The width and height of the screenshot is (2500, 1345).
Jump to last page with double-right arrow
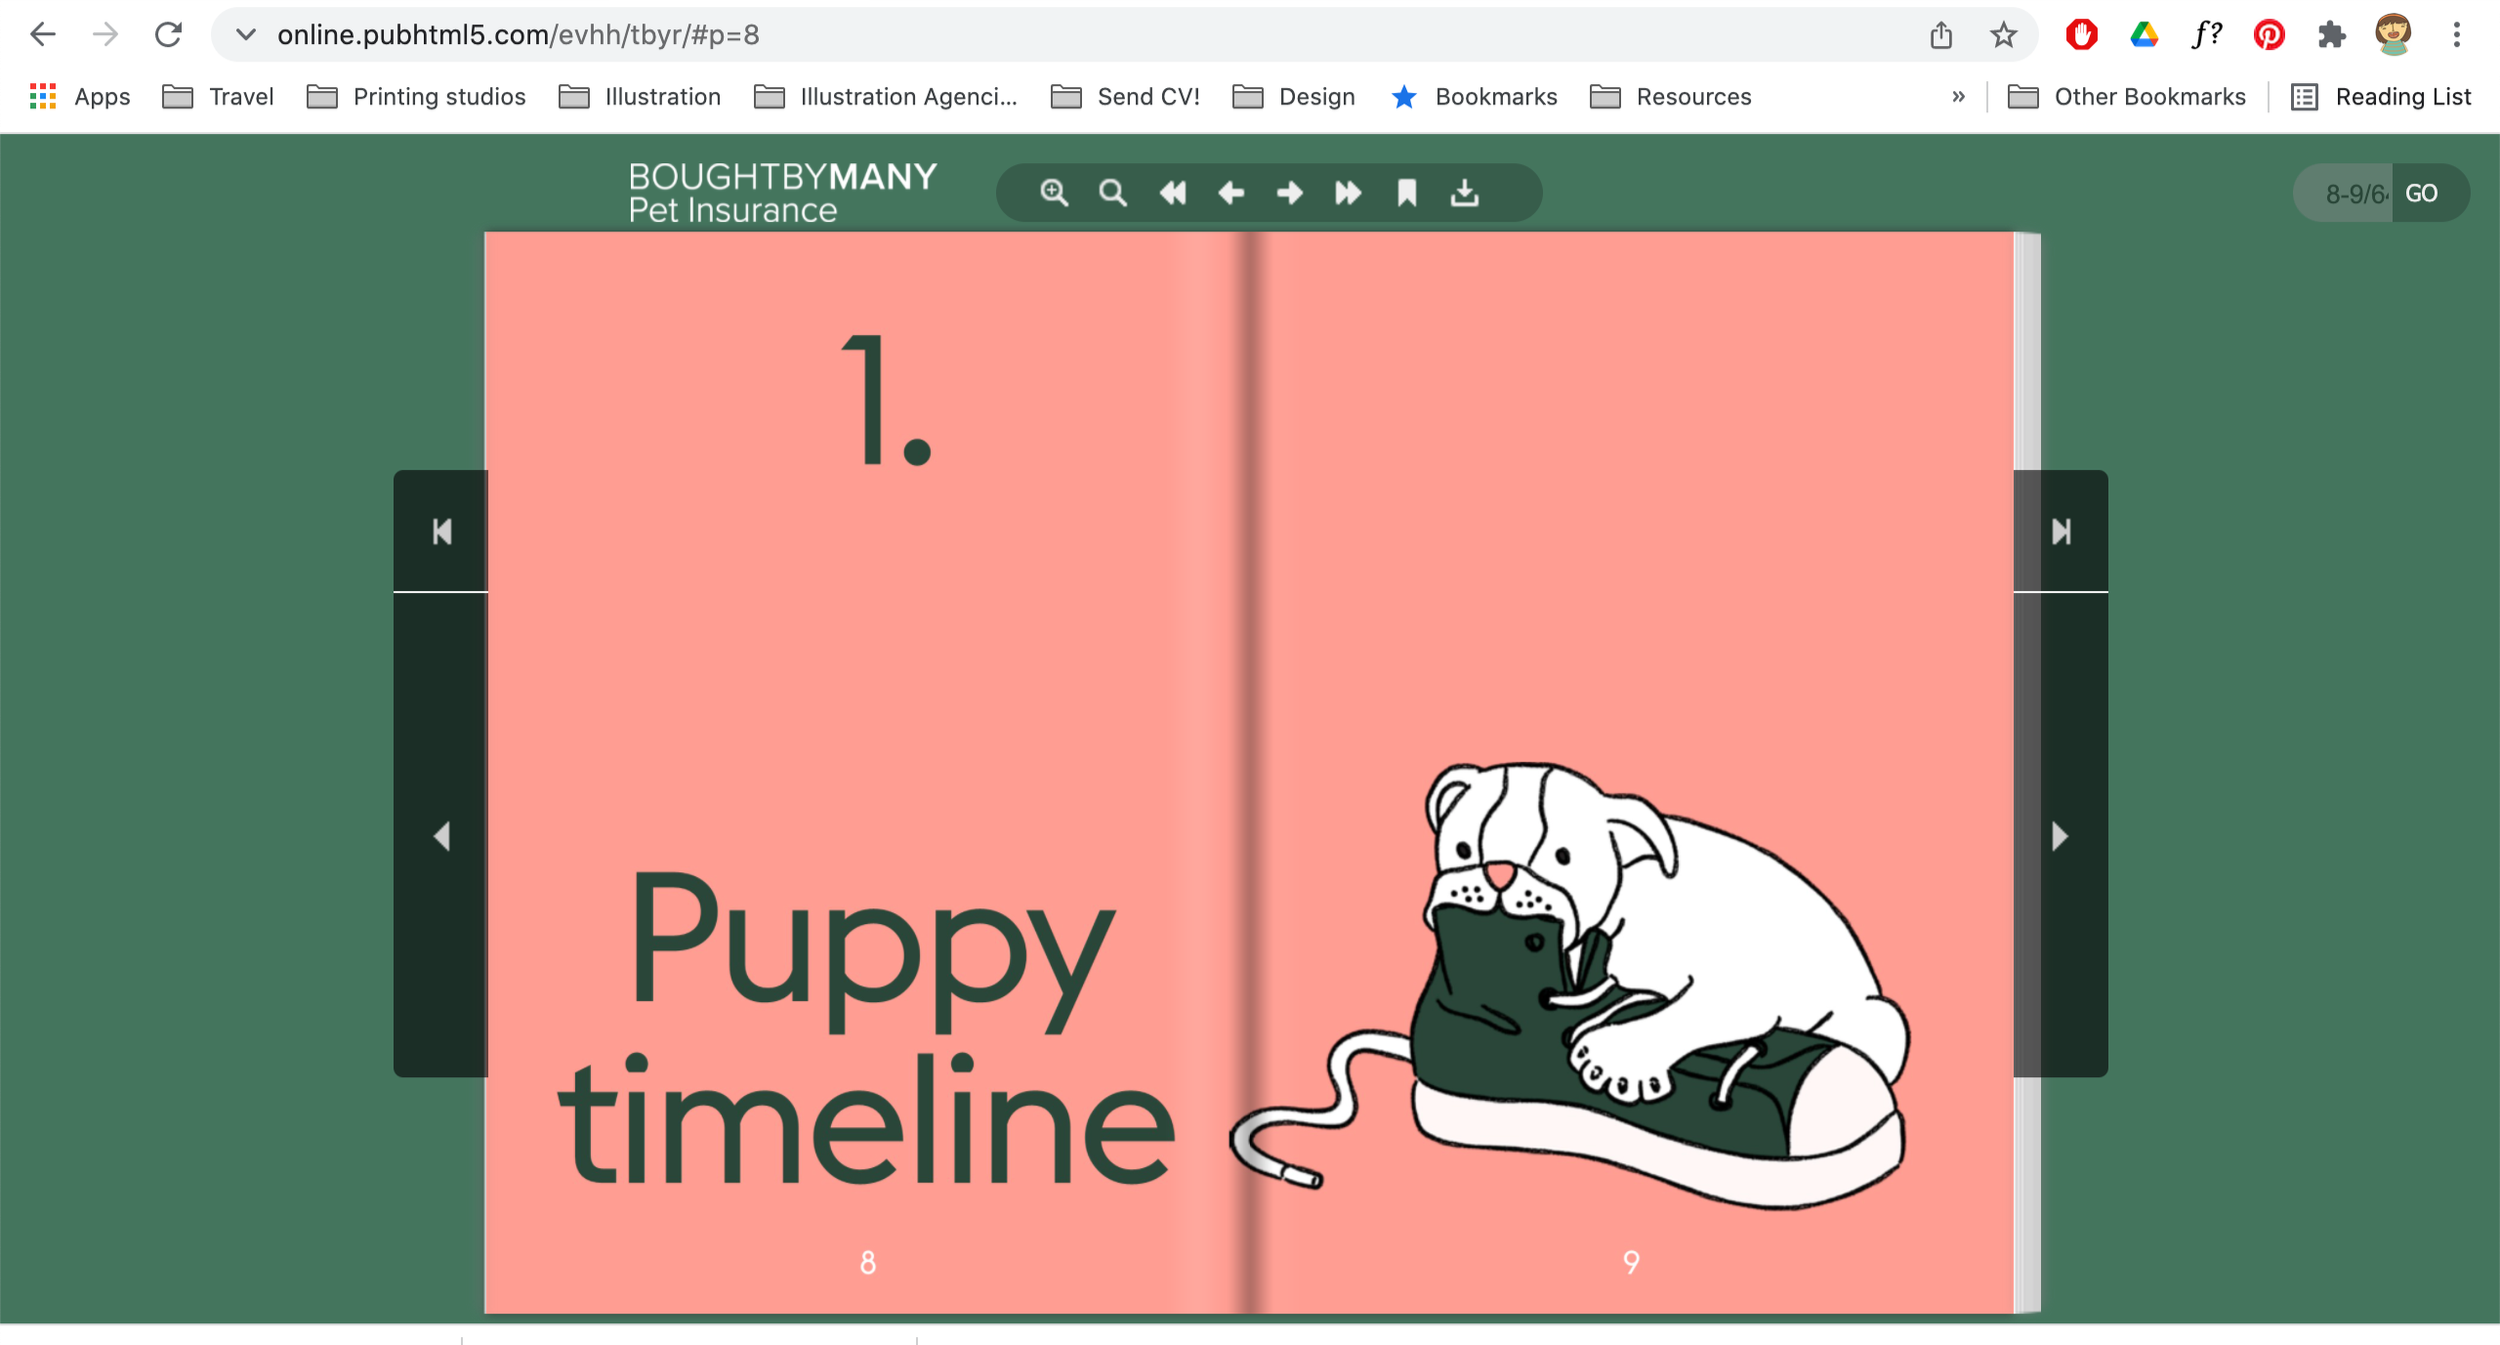[x=1348, y=193]
